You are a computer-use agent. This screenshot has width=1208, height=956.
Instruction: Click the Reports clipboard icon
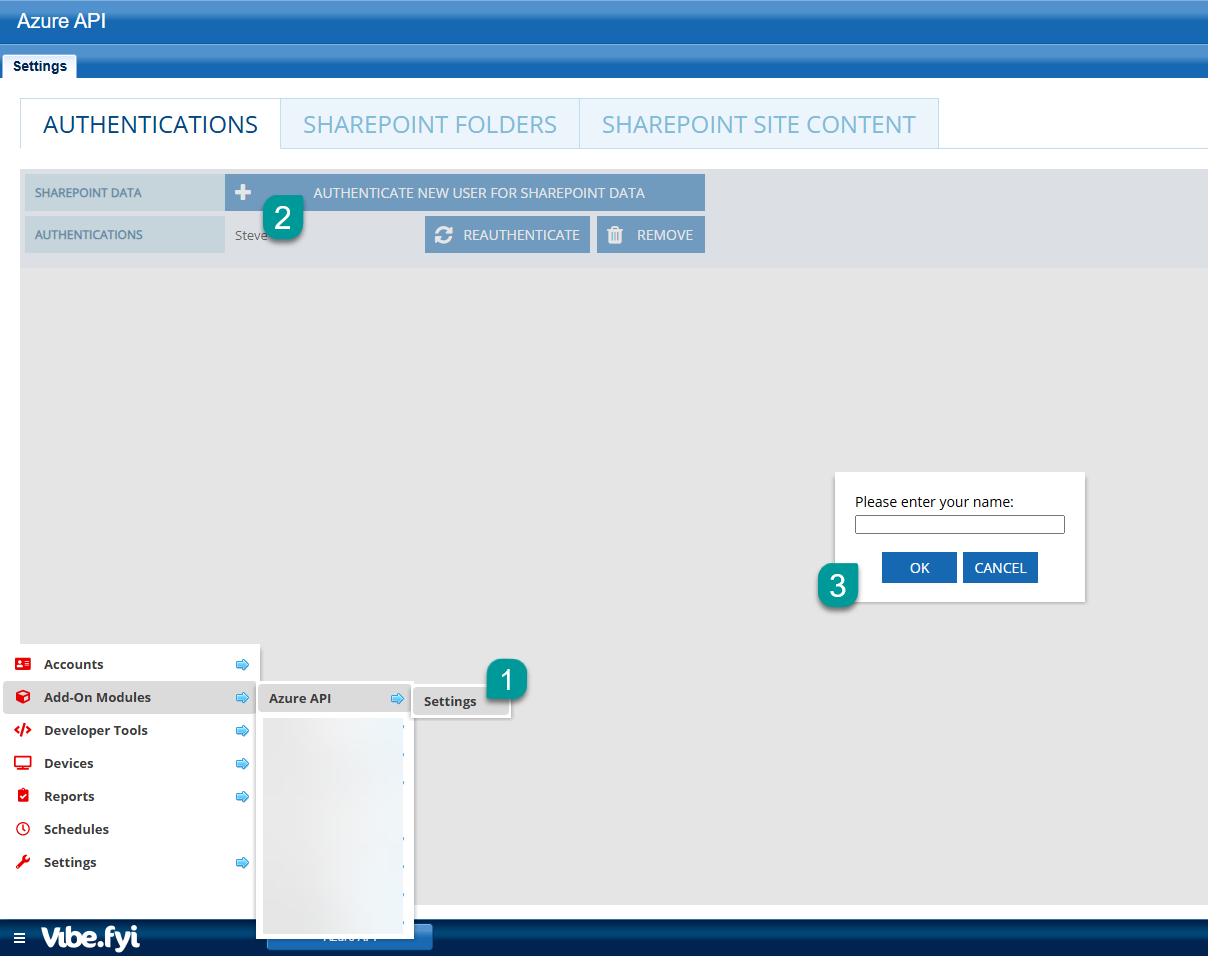pyautogui.click(x=23, y=796)
